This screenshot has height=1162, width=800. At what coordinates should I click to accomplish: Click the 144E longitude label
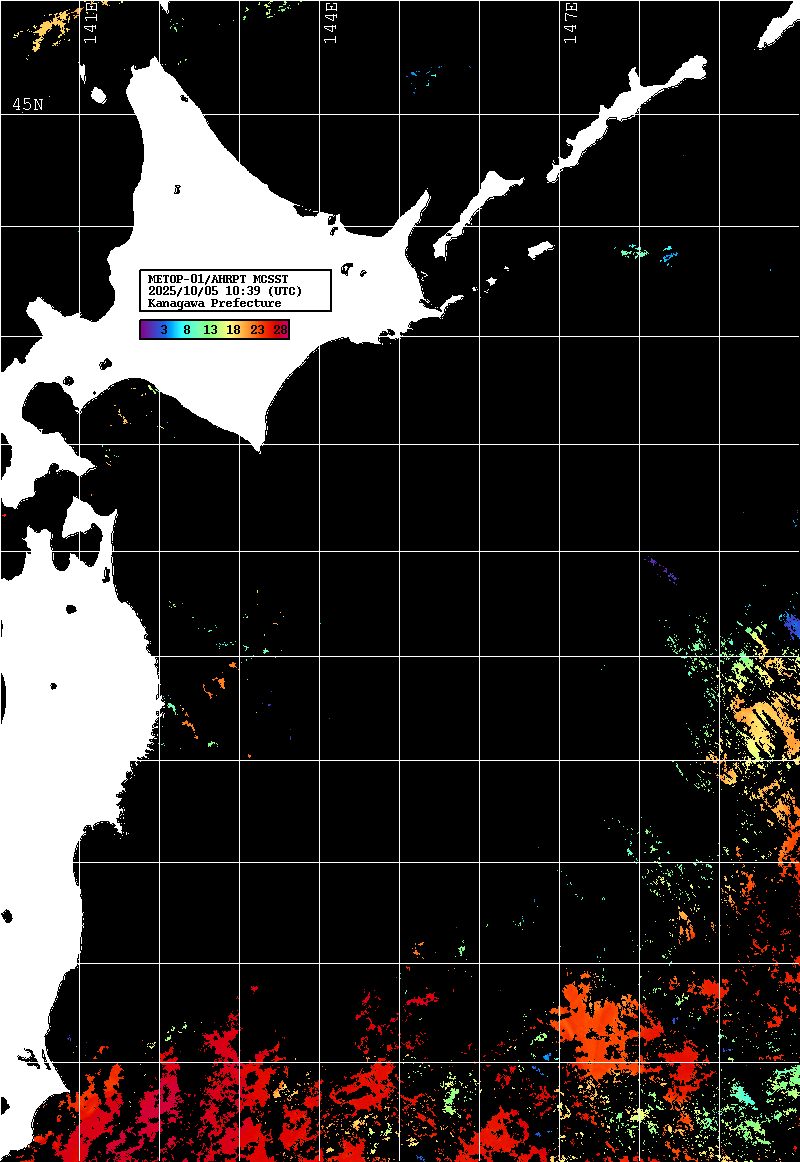click(x=330, y=22)
